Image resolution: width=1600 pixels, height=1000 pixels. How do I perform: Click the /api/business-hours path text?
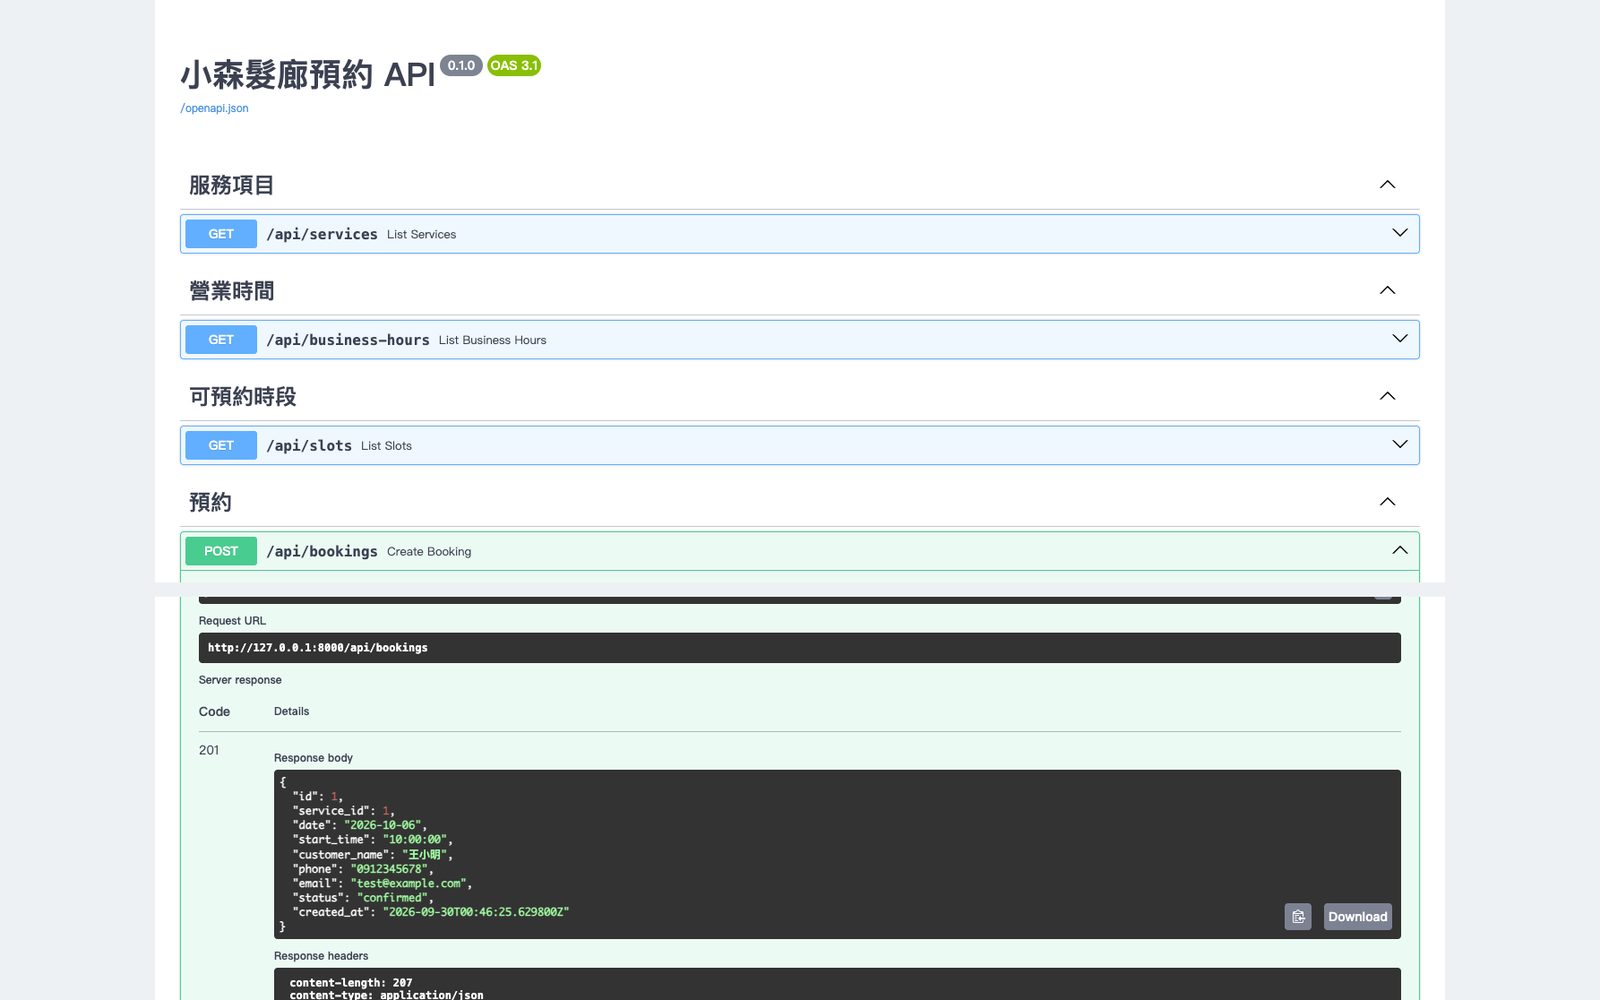(x=348, y=340)
